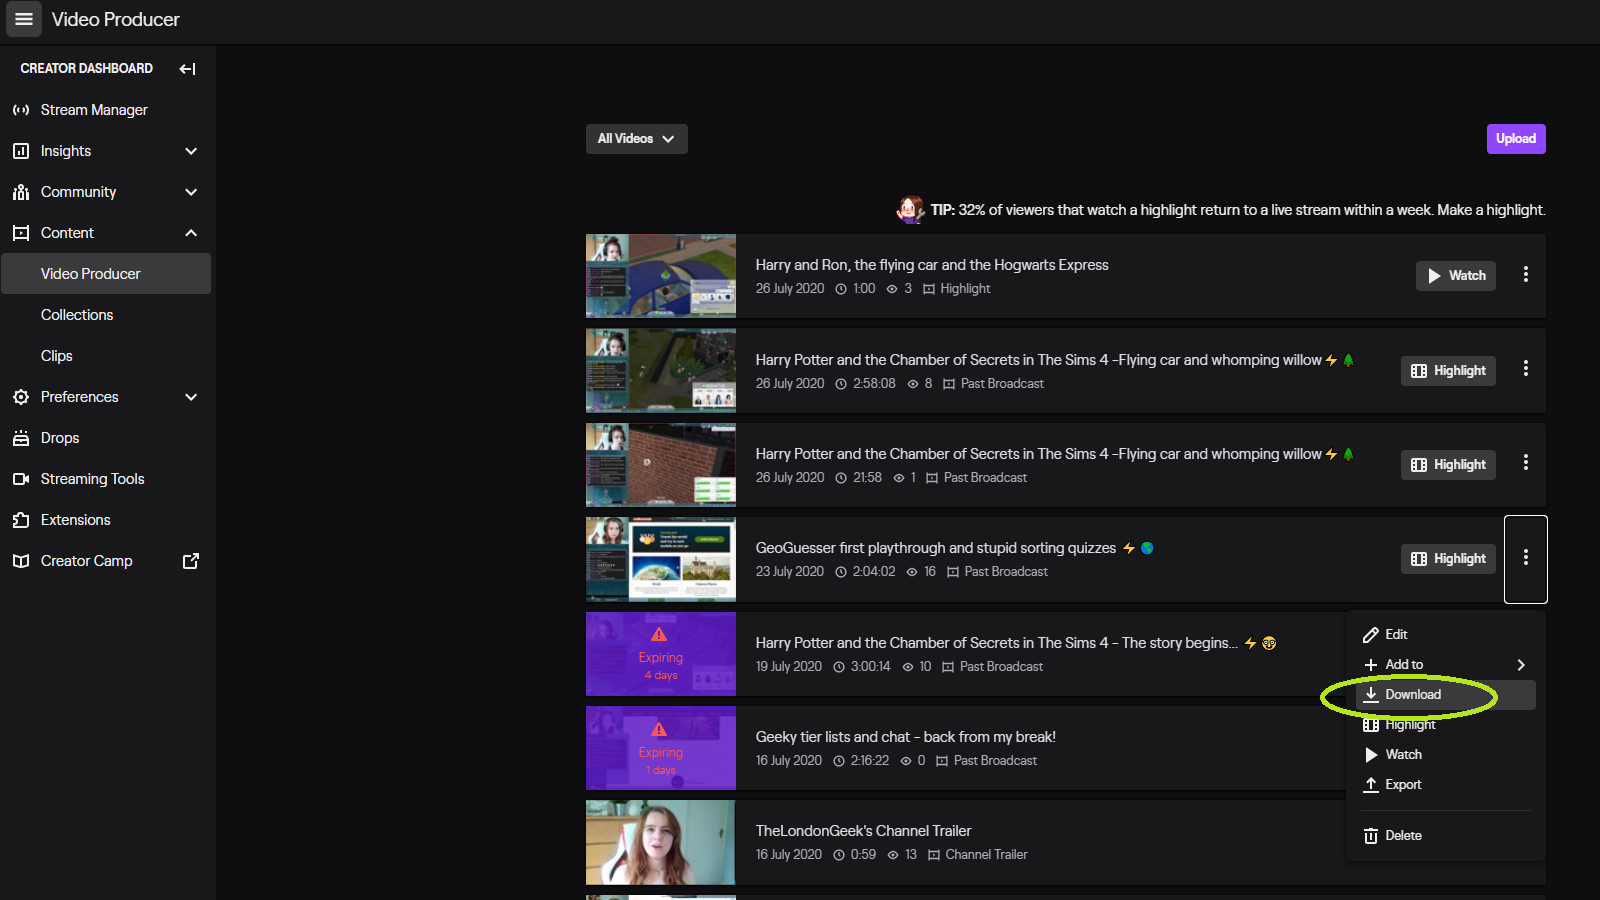Viewport: 1600px width, 900px height.
Task: Click title 'TheLondonGeek's Channel Trailer'
Action: pyautogui.click(x=864, y=831)
